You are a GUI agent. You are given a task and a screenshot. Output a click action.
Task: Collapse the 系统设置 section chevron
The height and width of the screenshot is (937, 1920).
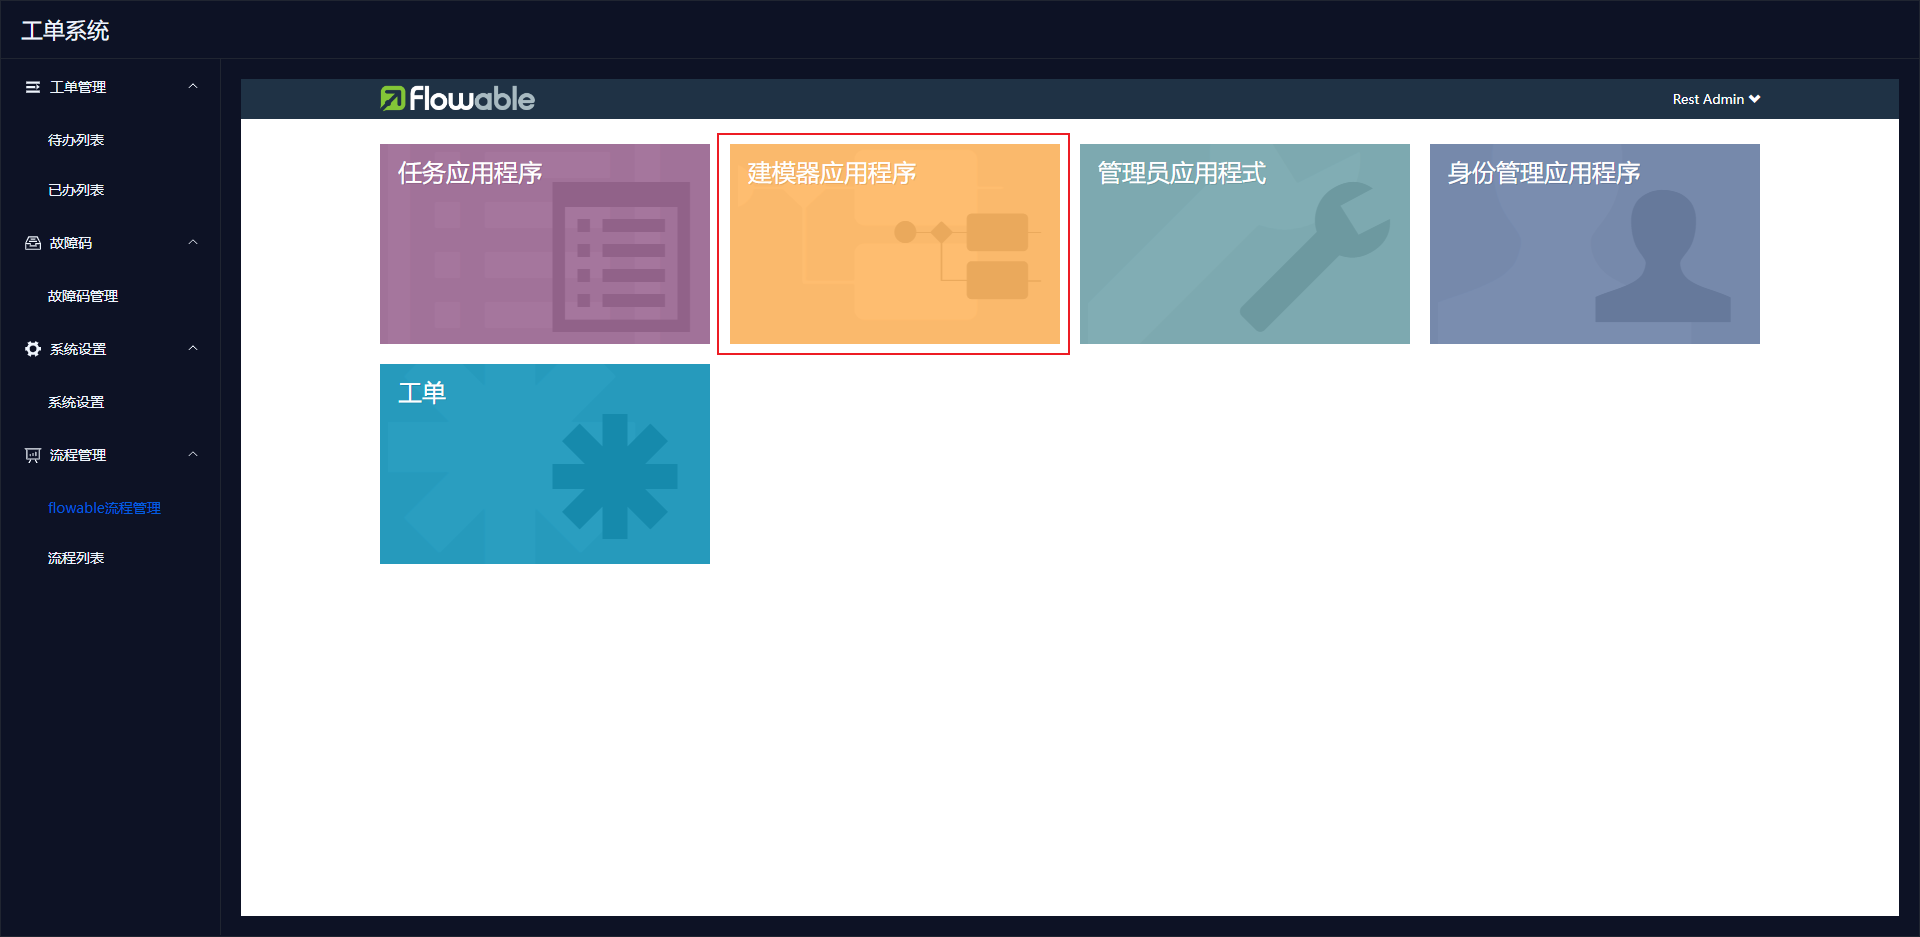193,349
